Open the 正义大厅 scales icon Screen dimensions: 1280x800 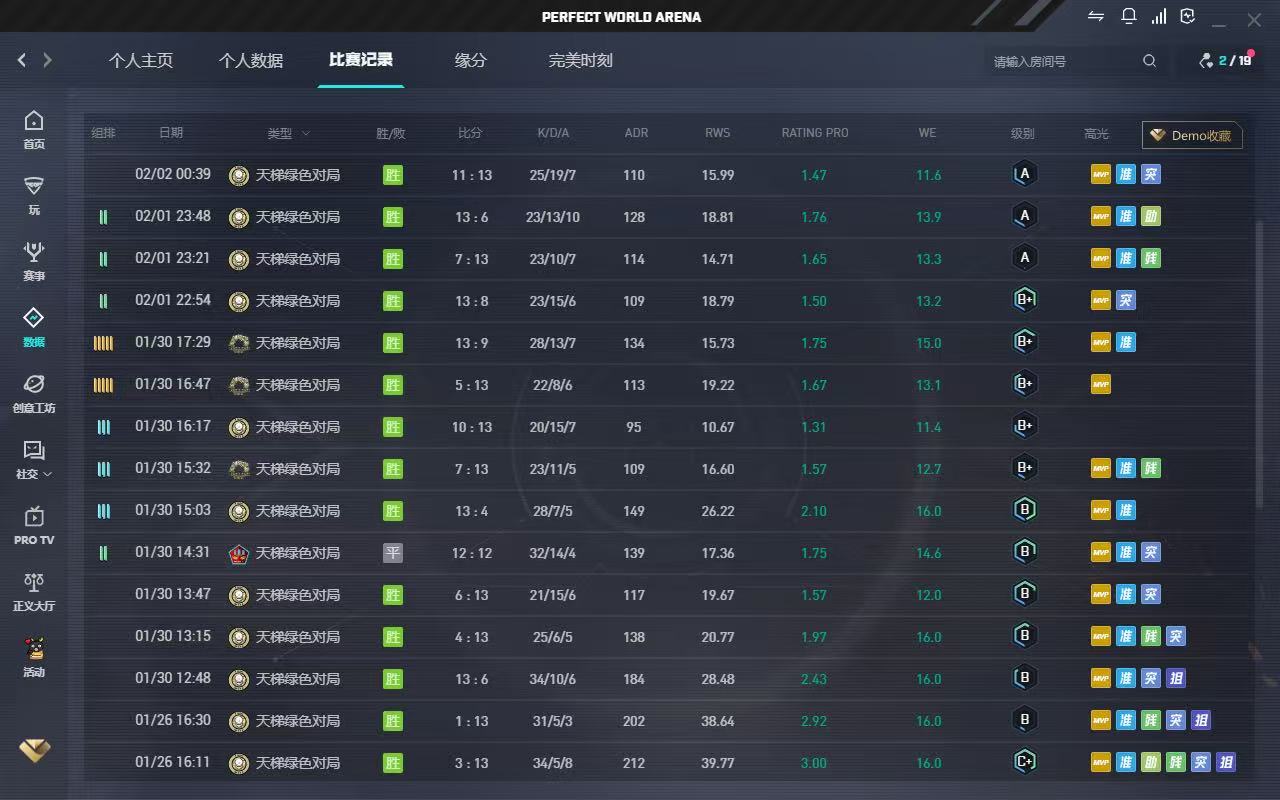34,591
